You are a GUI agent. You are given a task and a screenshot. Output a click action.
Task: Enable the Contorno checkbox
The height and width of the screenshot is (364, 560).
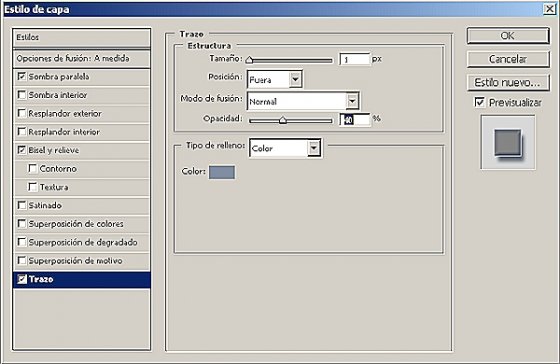click(32, 168)
